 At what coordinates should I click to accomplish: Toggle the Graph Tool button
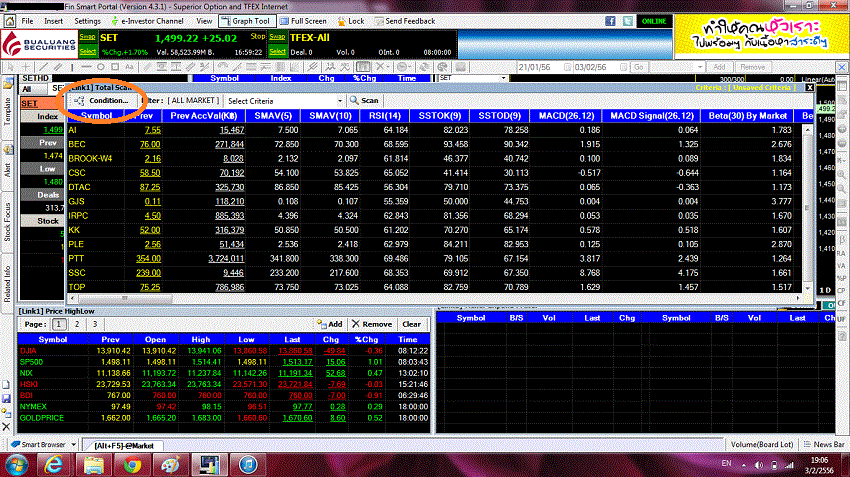[x=245, y=21]
